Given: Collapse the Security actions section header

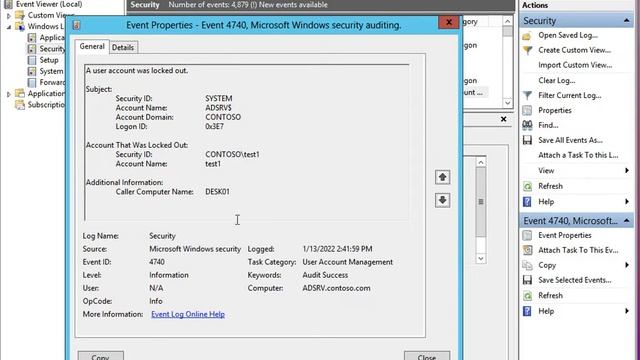Looking at the screenshot, I should tap(627, 21).
